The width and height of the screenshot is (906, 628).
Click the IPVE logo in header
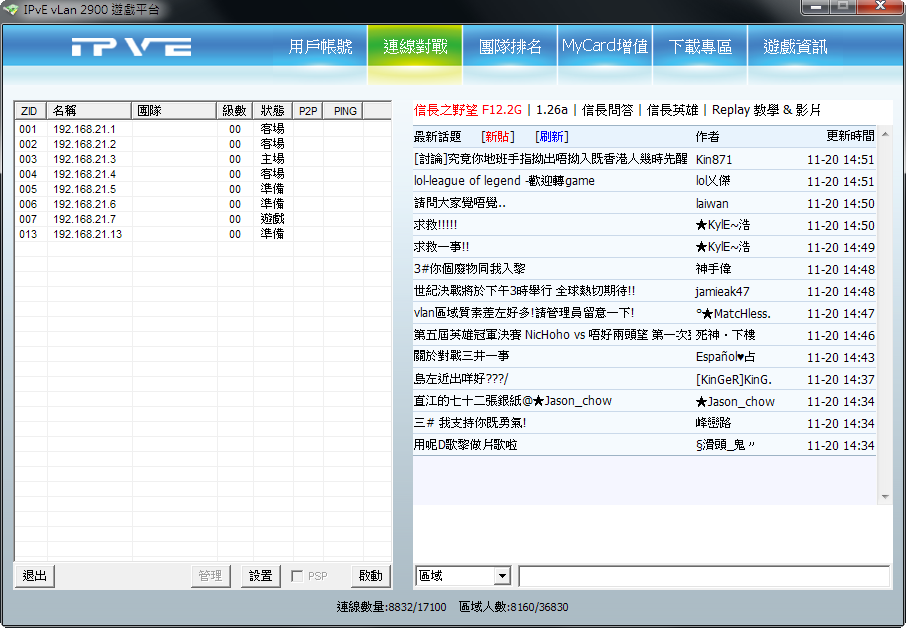coord(131,47)
